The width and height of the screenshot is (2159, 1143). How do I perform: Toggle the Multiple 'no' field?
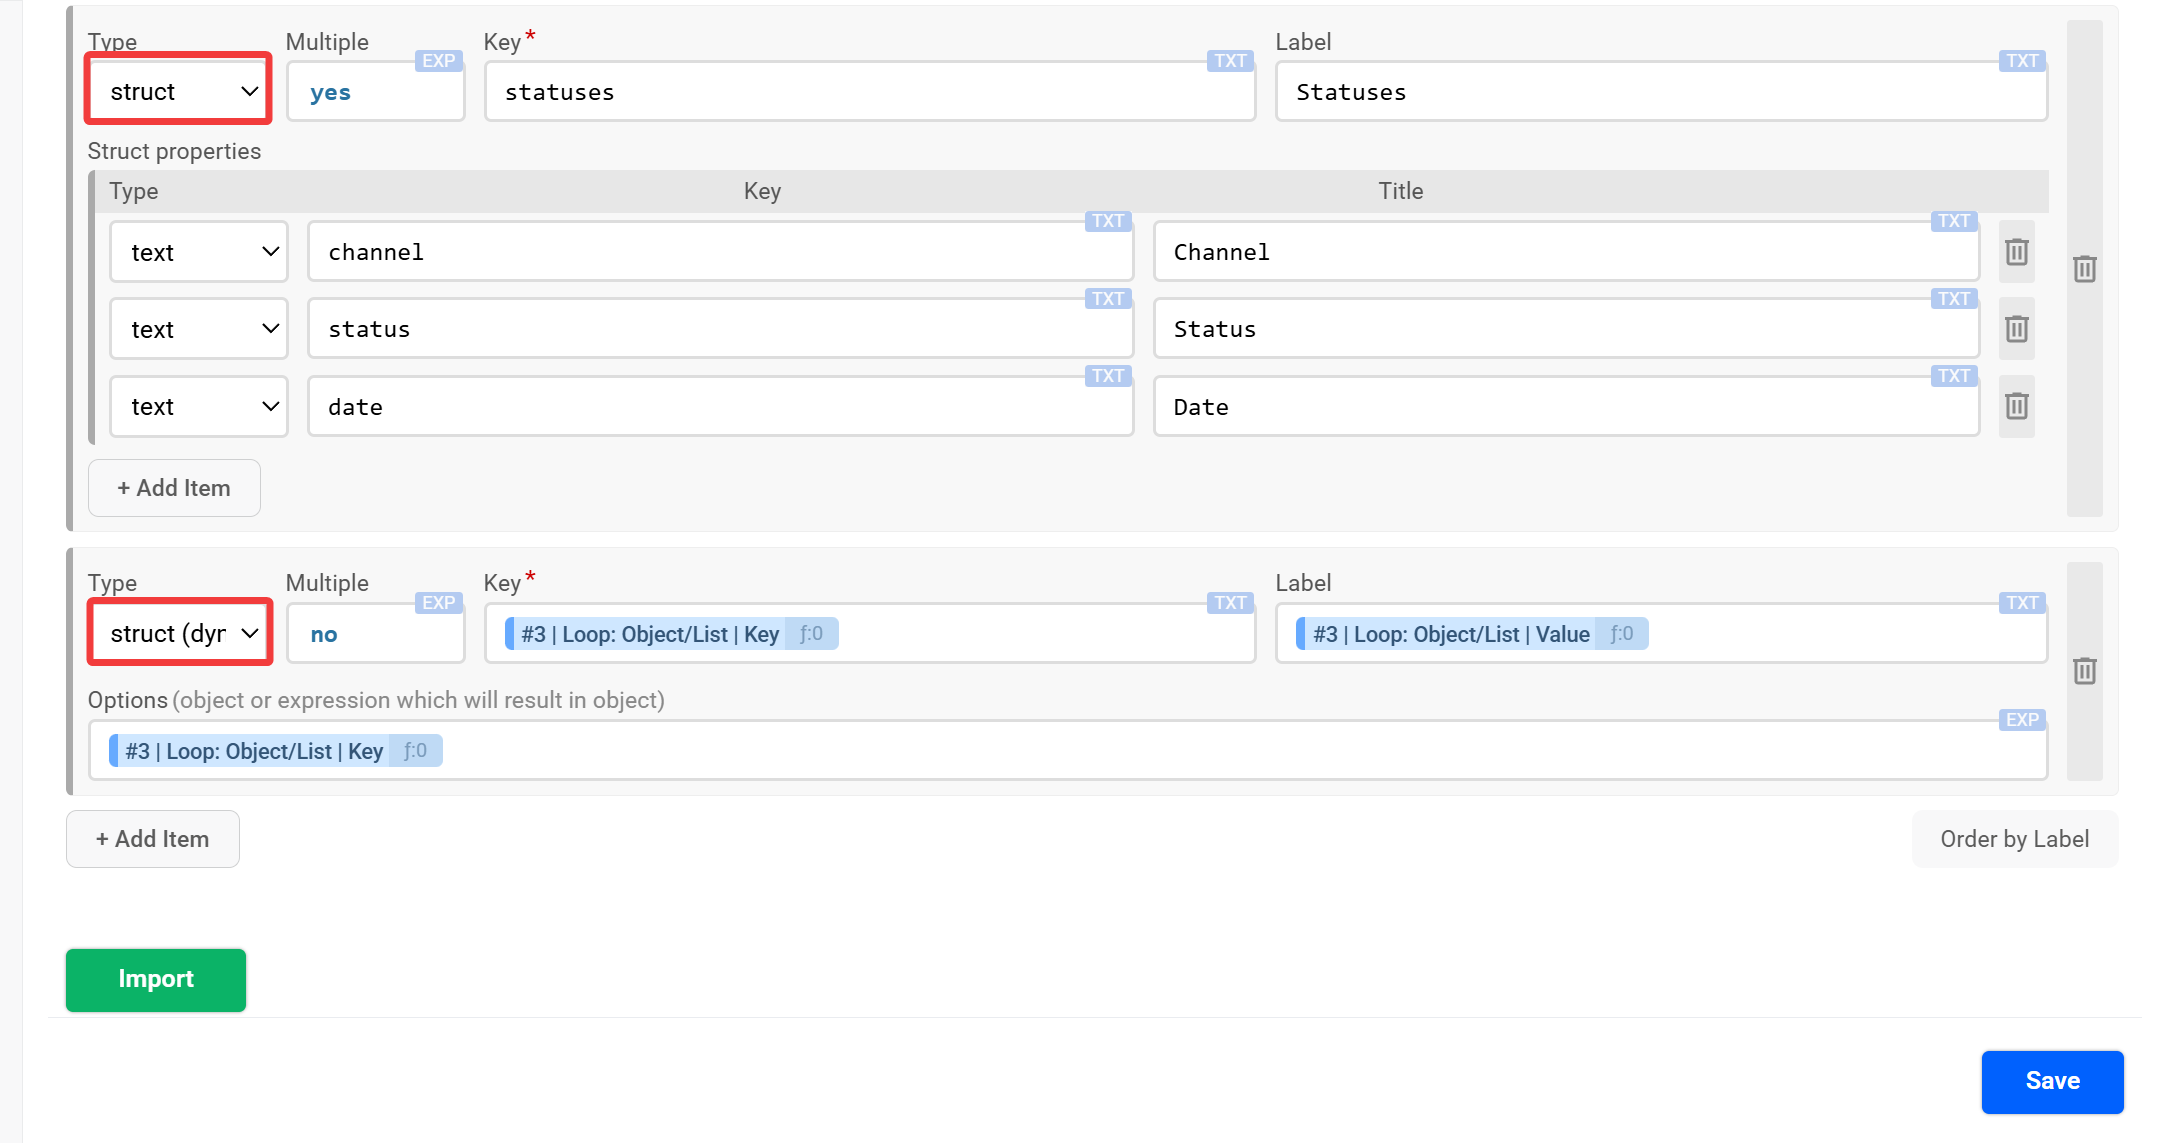[x=375, y=634]
